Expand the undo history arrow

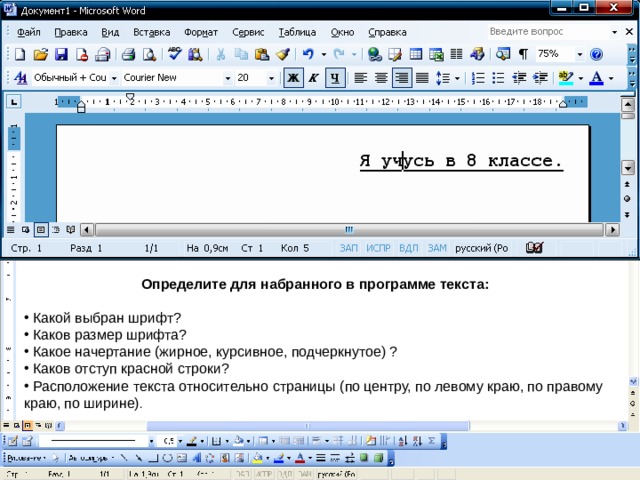324,54
